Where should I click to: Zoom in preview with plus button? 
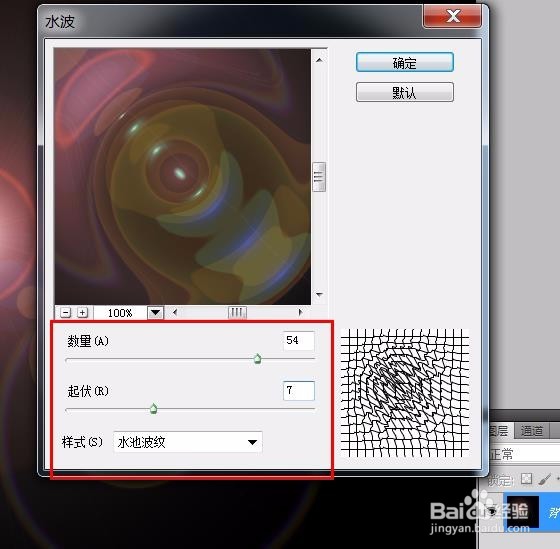tap(82, 313)
